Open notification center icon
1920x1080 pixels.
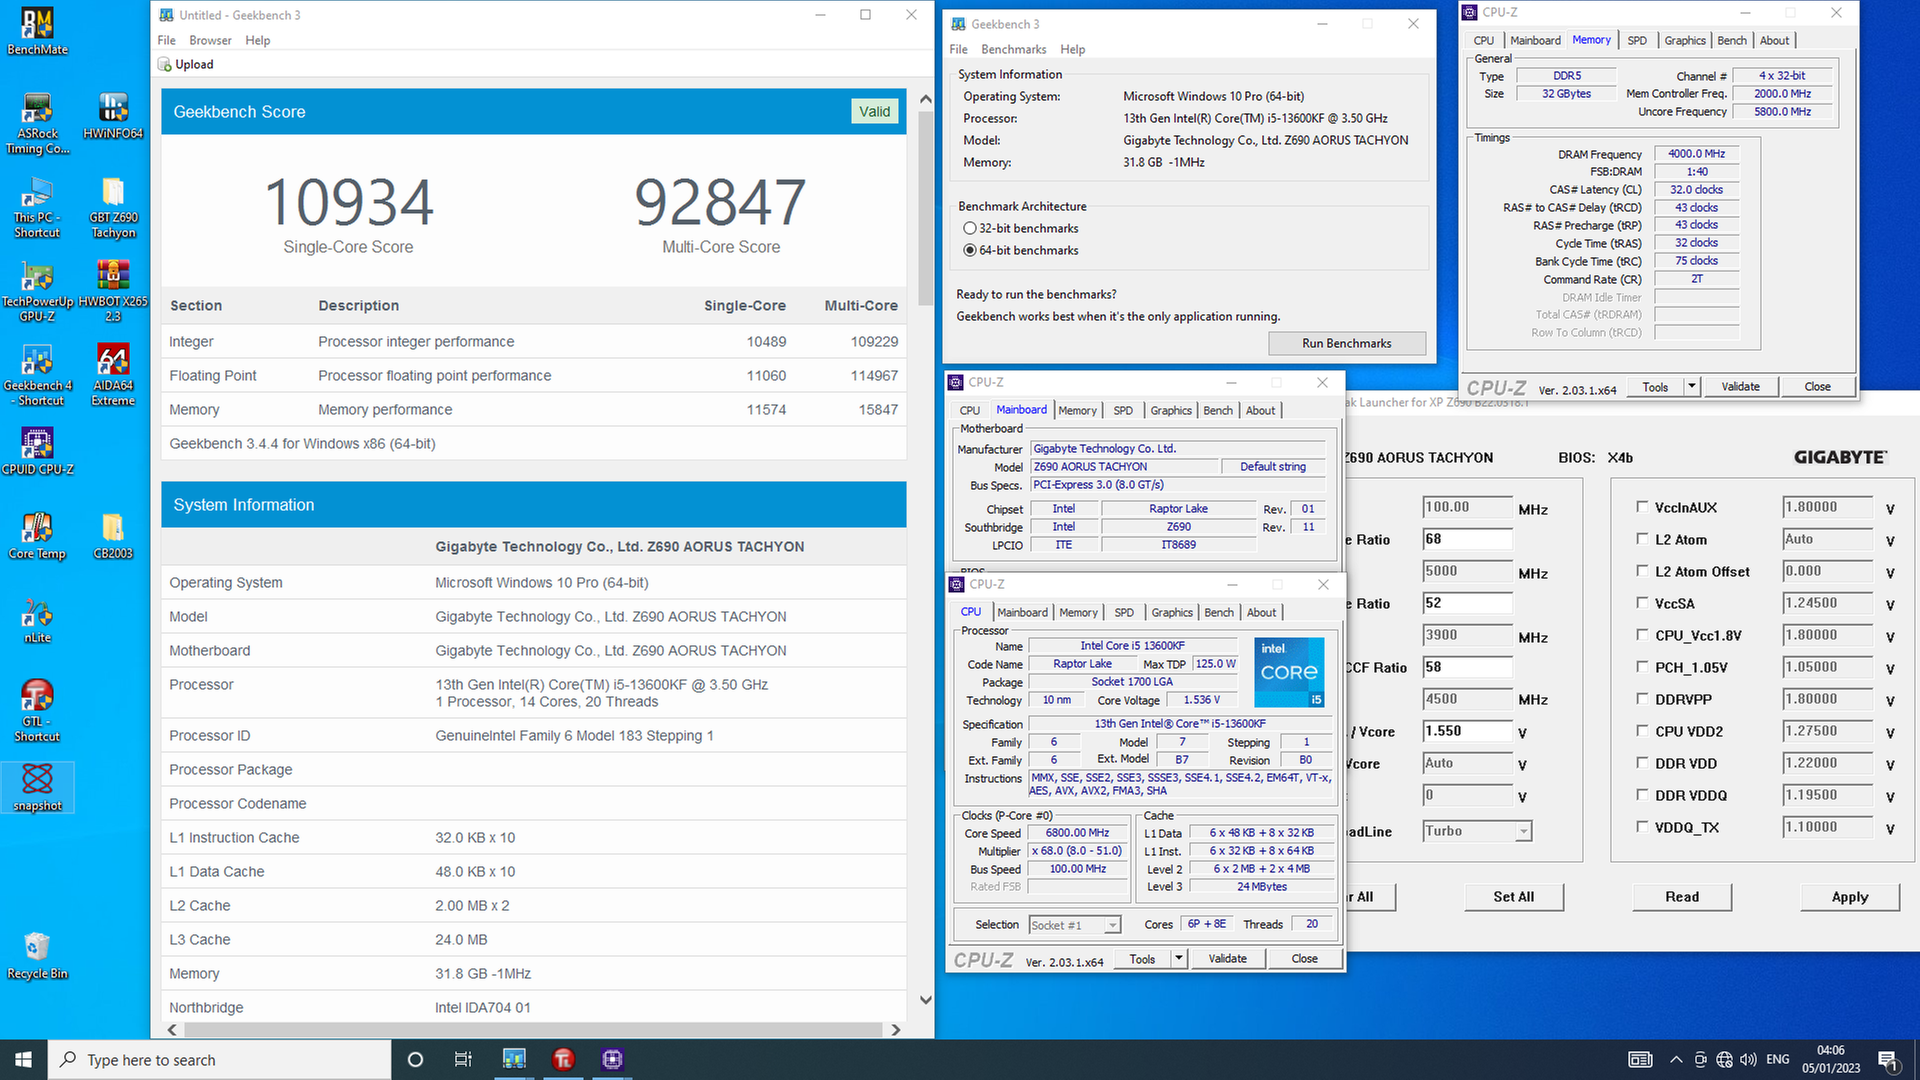[x=1887, y=1059]
